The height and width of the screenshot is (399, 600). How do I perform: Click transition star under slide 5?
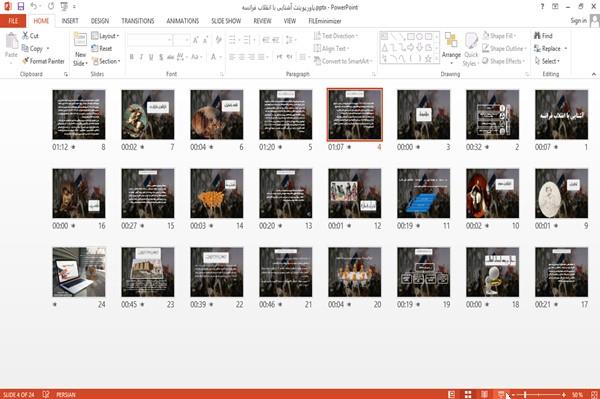280,147
